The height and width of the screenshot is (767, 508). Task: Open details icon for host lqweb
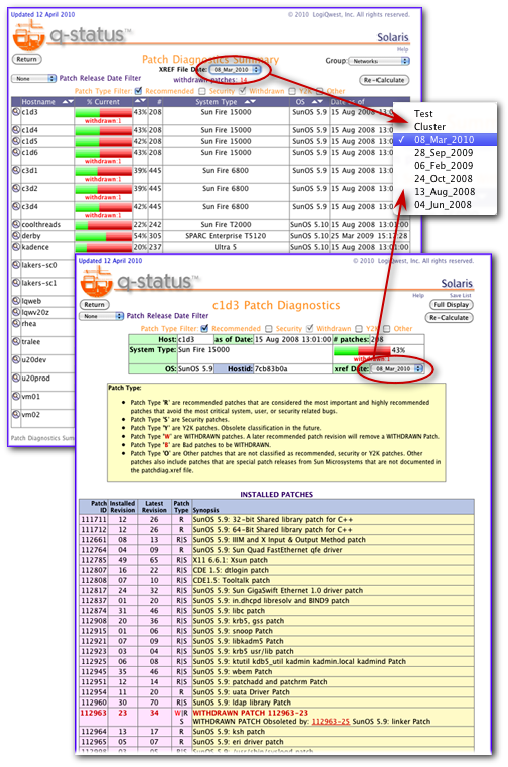16,301
